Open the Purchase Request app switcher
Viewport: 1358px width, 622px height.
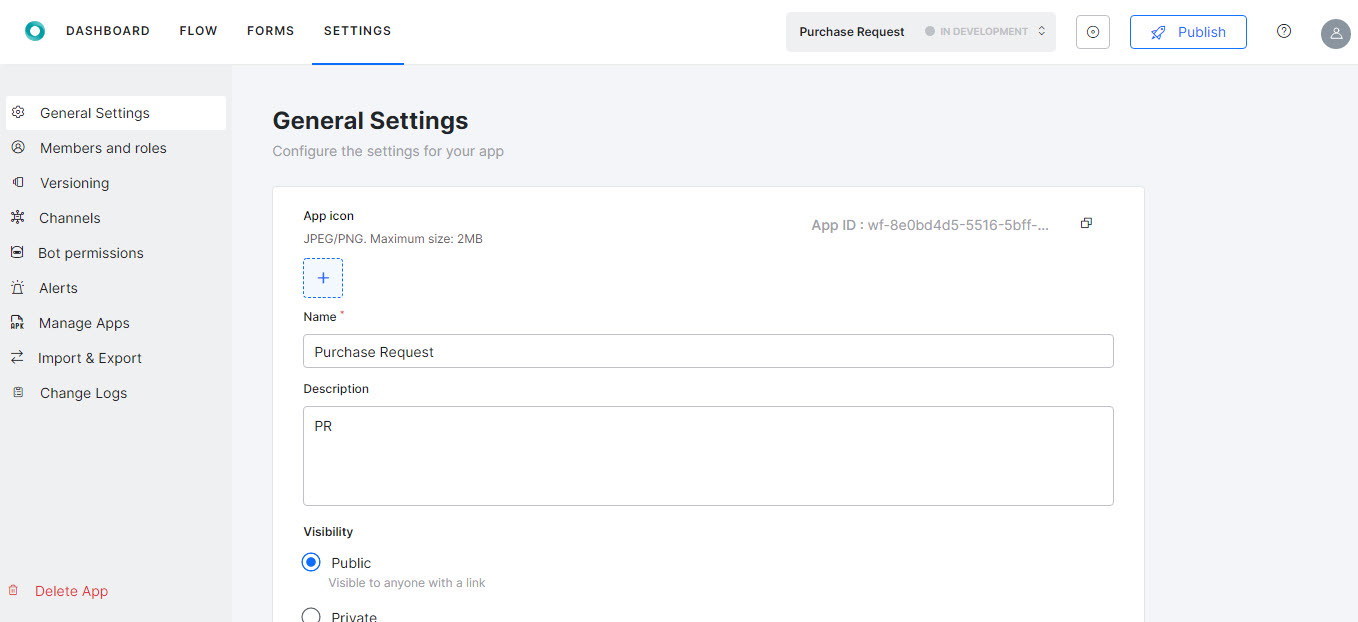click(x=851, y=31)
